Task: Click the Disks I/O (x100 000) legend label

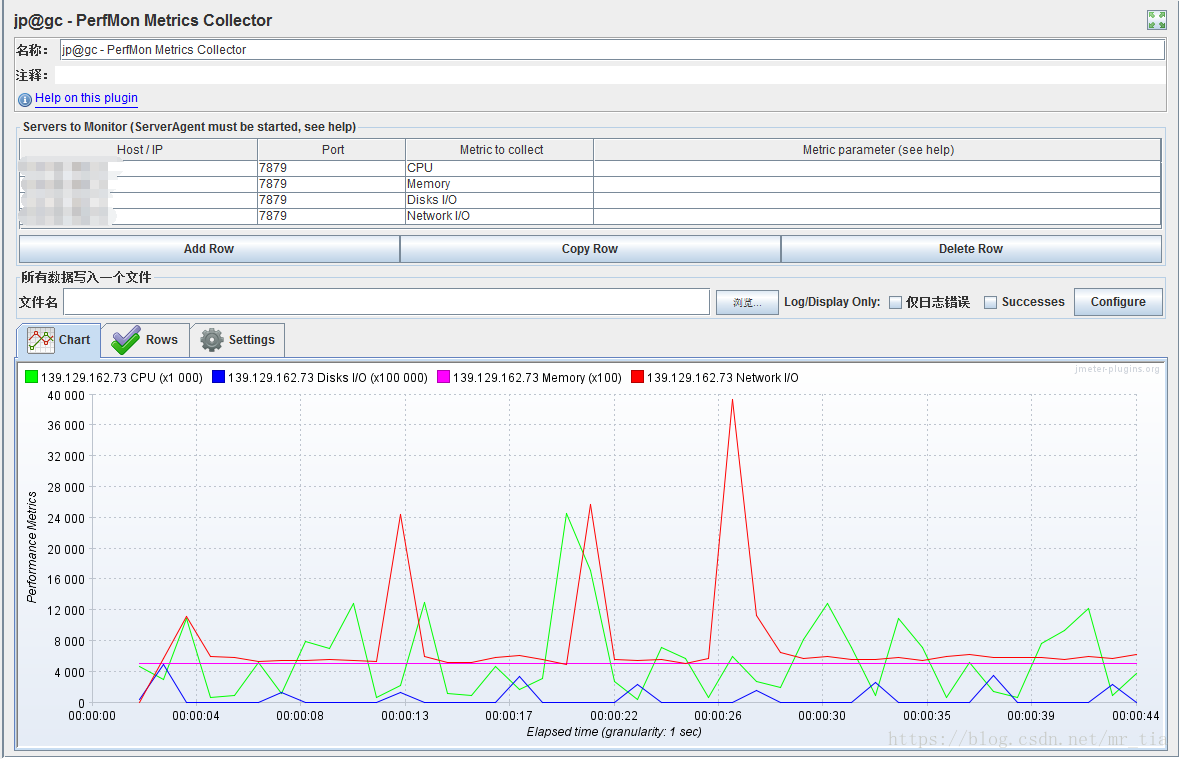Action: pyautogui.click(x=328, y=378)
